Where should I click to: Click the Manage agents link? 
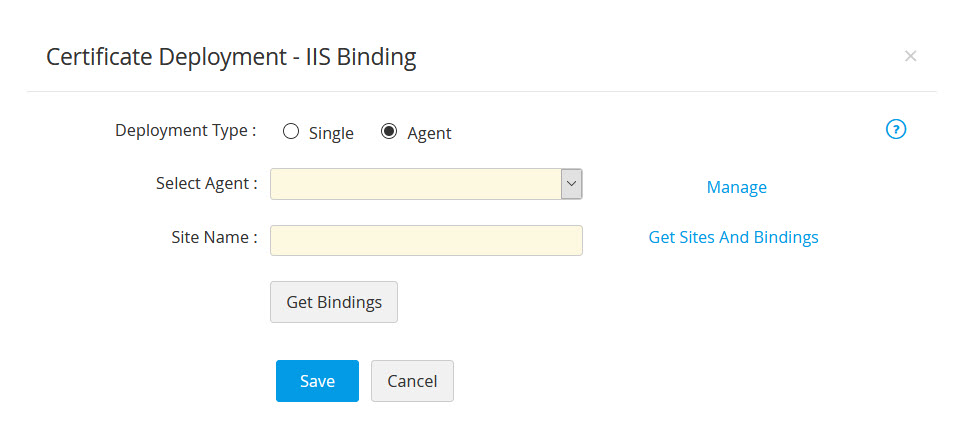[736, 187]
